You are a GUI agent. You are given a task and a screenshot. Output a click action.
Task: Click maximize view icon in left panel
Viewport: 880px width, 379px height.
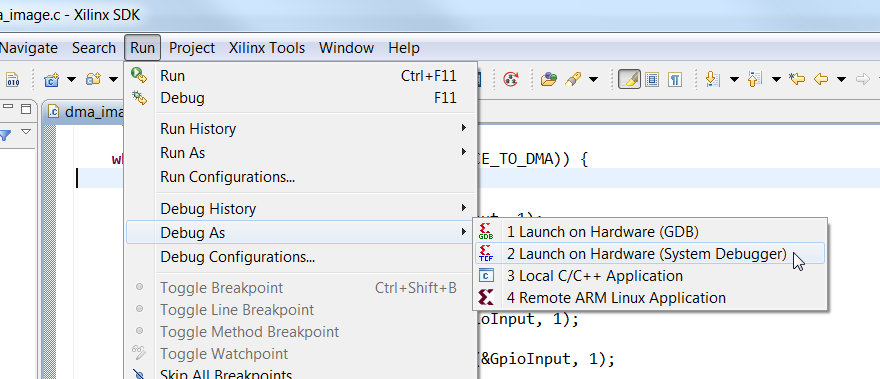(x=26, y=108)
